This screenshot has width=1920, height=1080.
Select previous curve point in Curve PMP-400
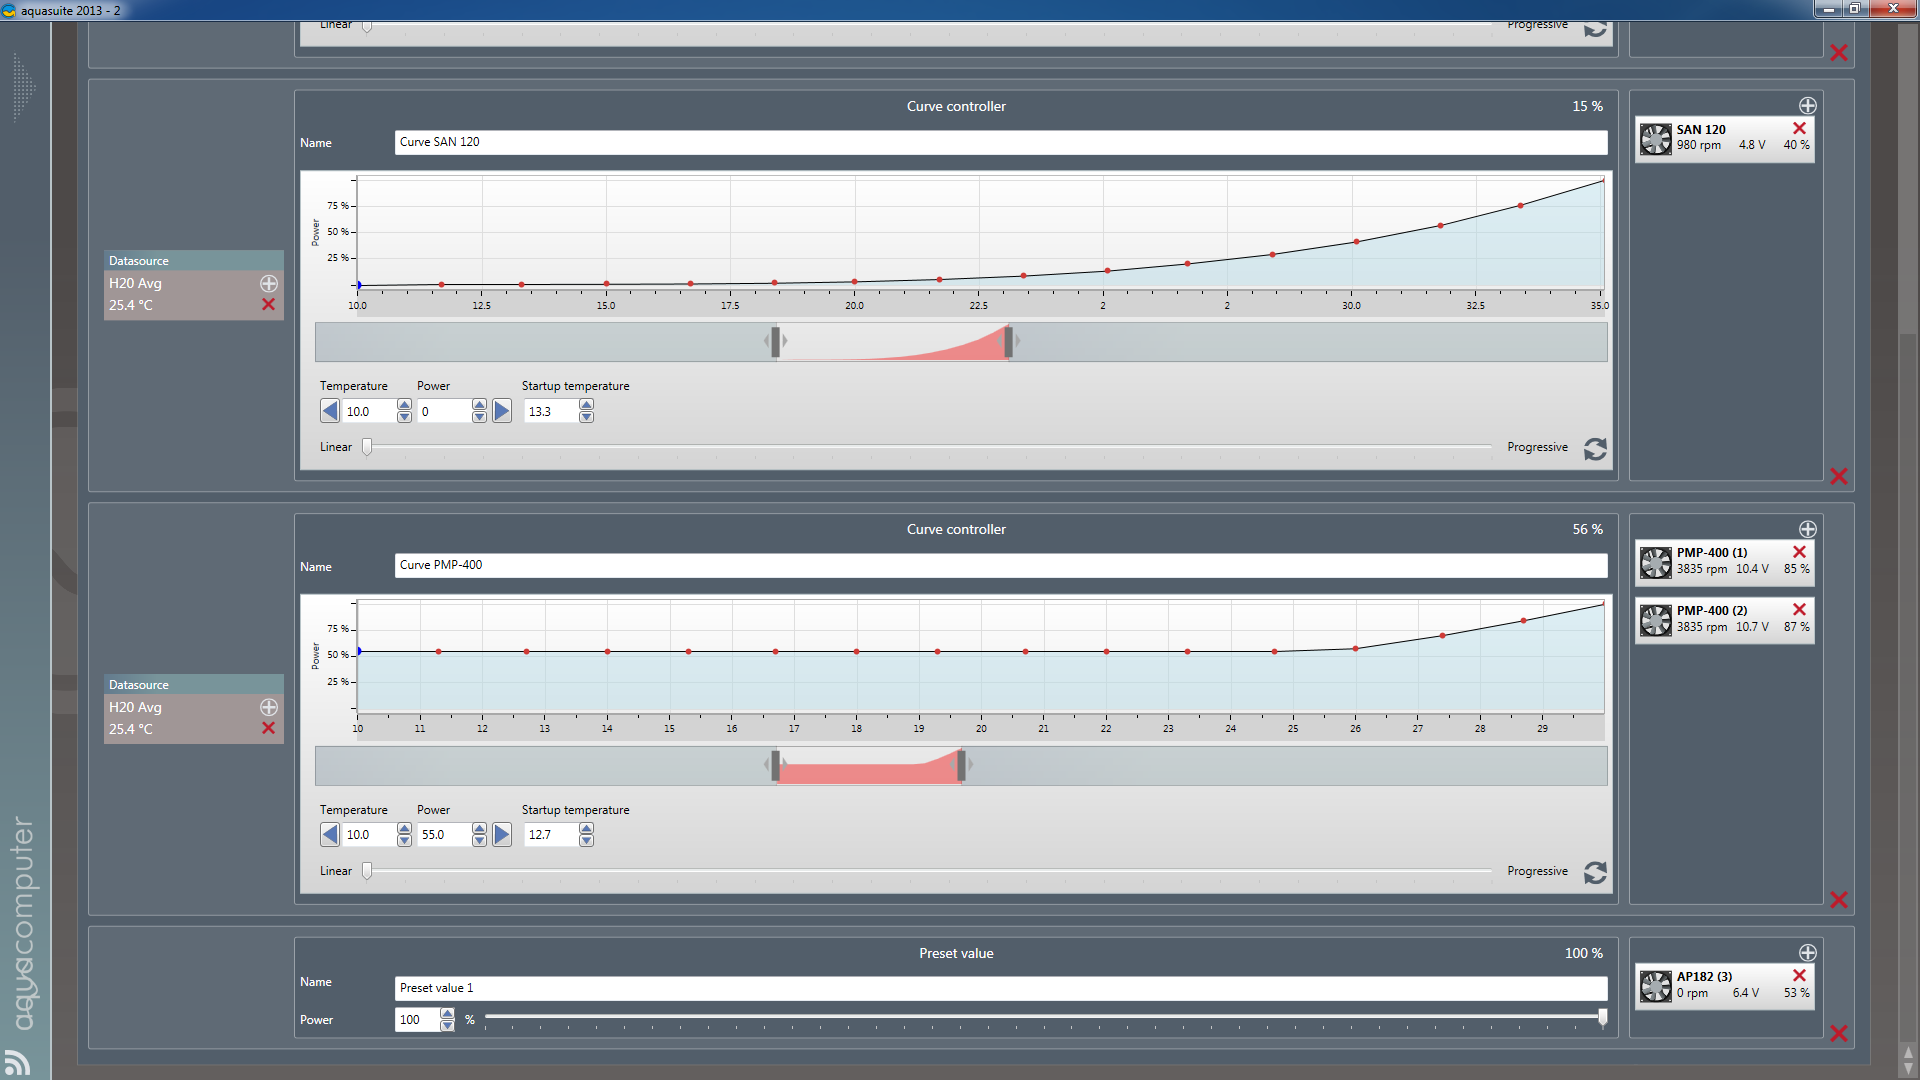coord(330,835)
